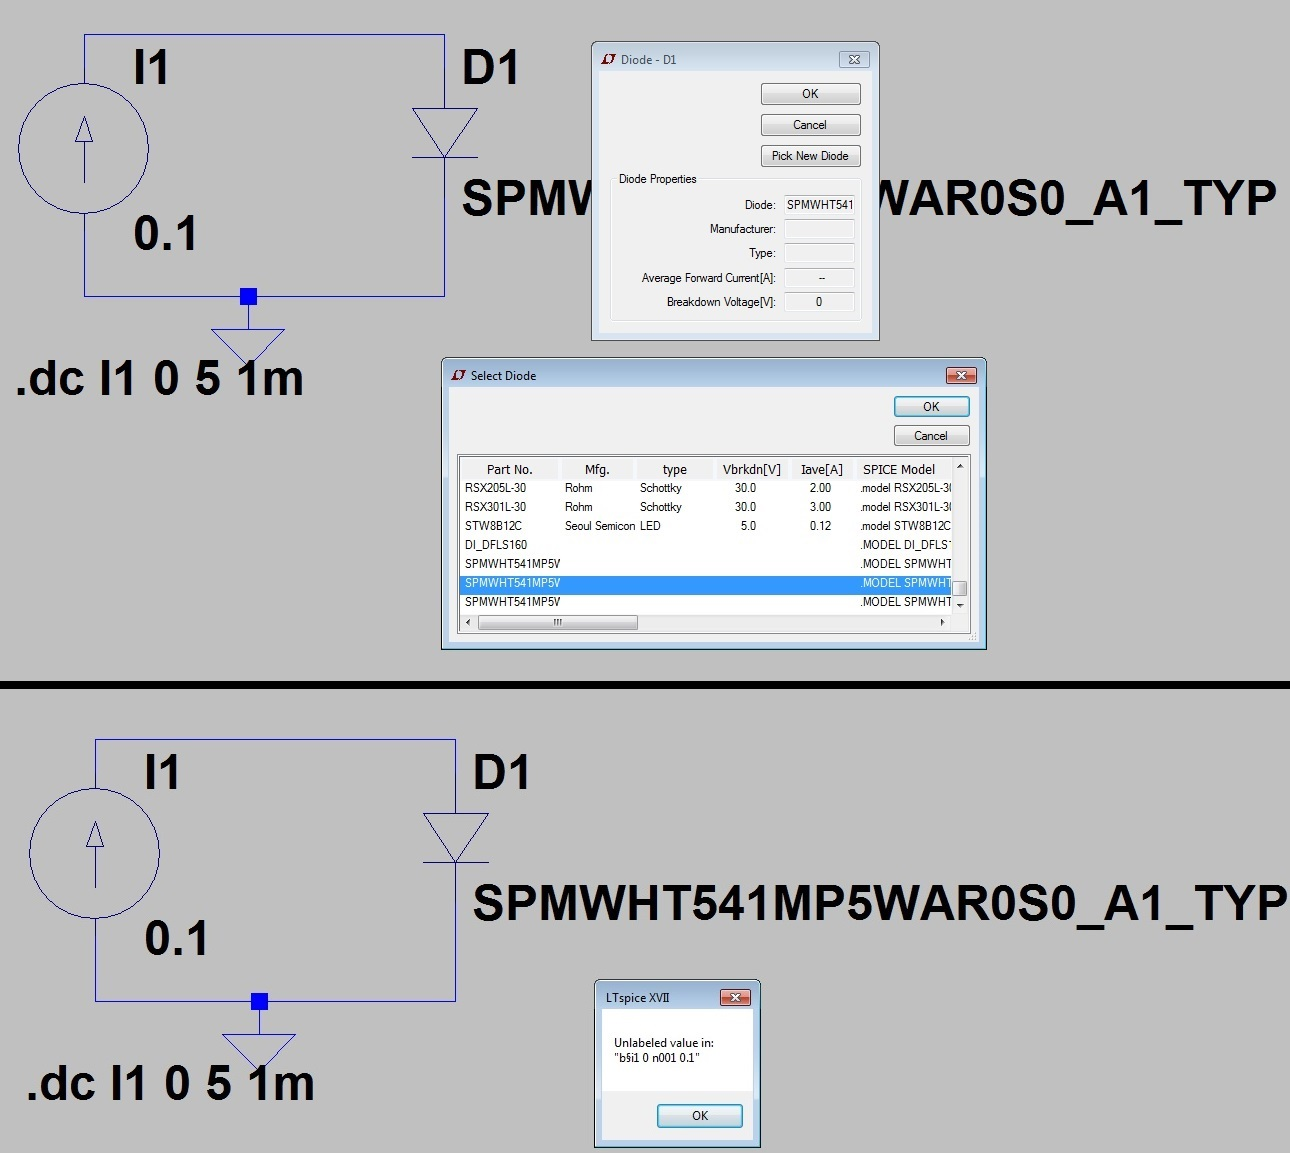Click the left arrow of the horizontal scrollbar
The height and width of the screenshot is (1153, 1290).
pyautogui.click(x=468, y=622)
